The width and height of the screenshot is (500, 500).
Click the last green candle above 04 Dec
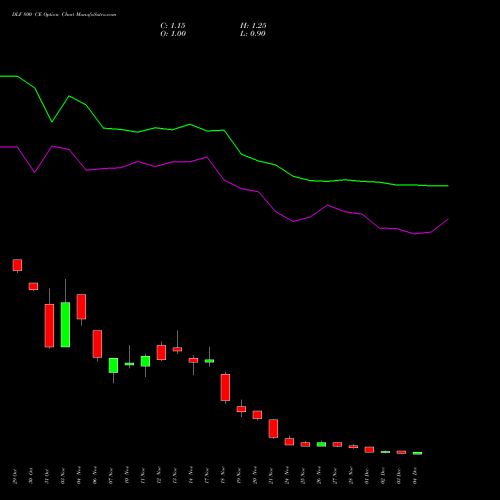pyautogui.click(x=417, y=453)
